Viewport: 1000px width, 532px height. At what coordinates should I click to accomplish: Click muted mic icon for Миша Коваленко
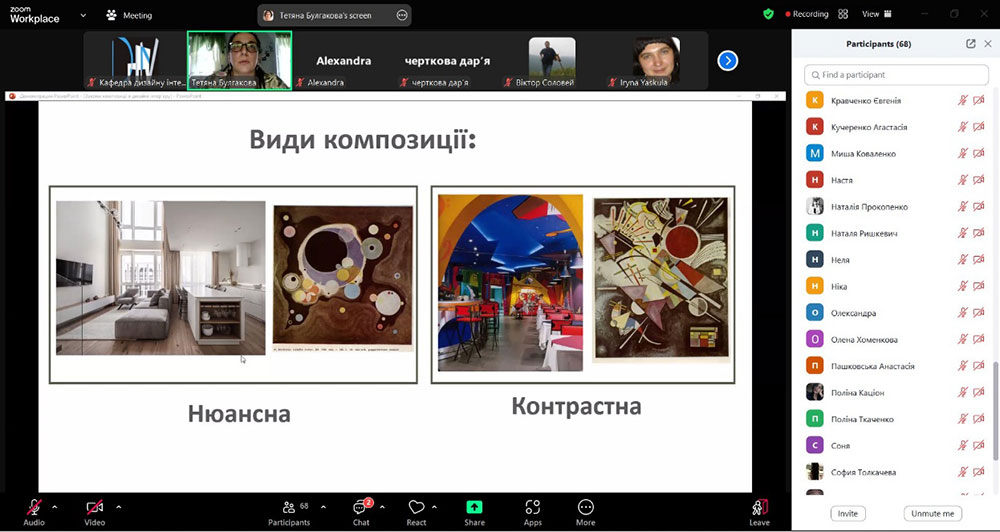(963, 154)
